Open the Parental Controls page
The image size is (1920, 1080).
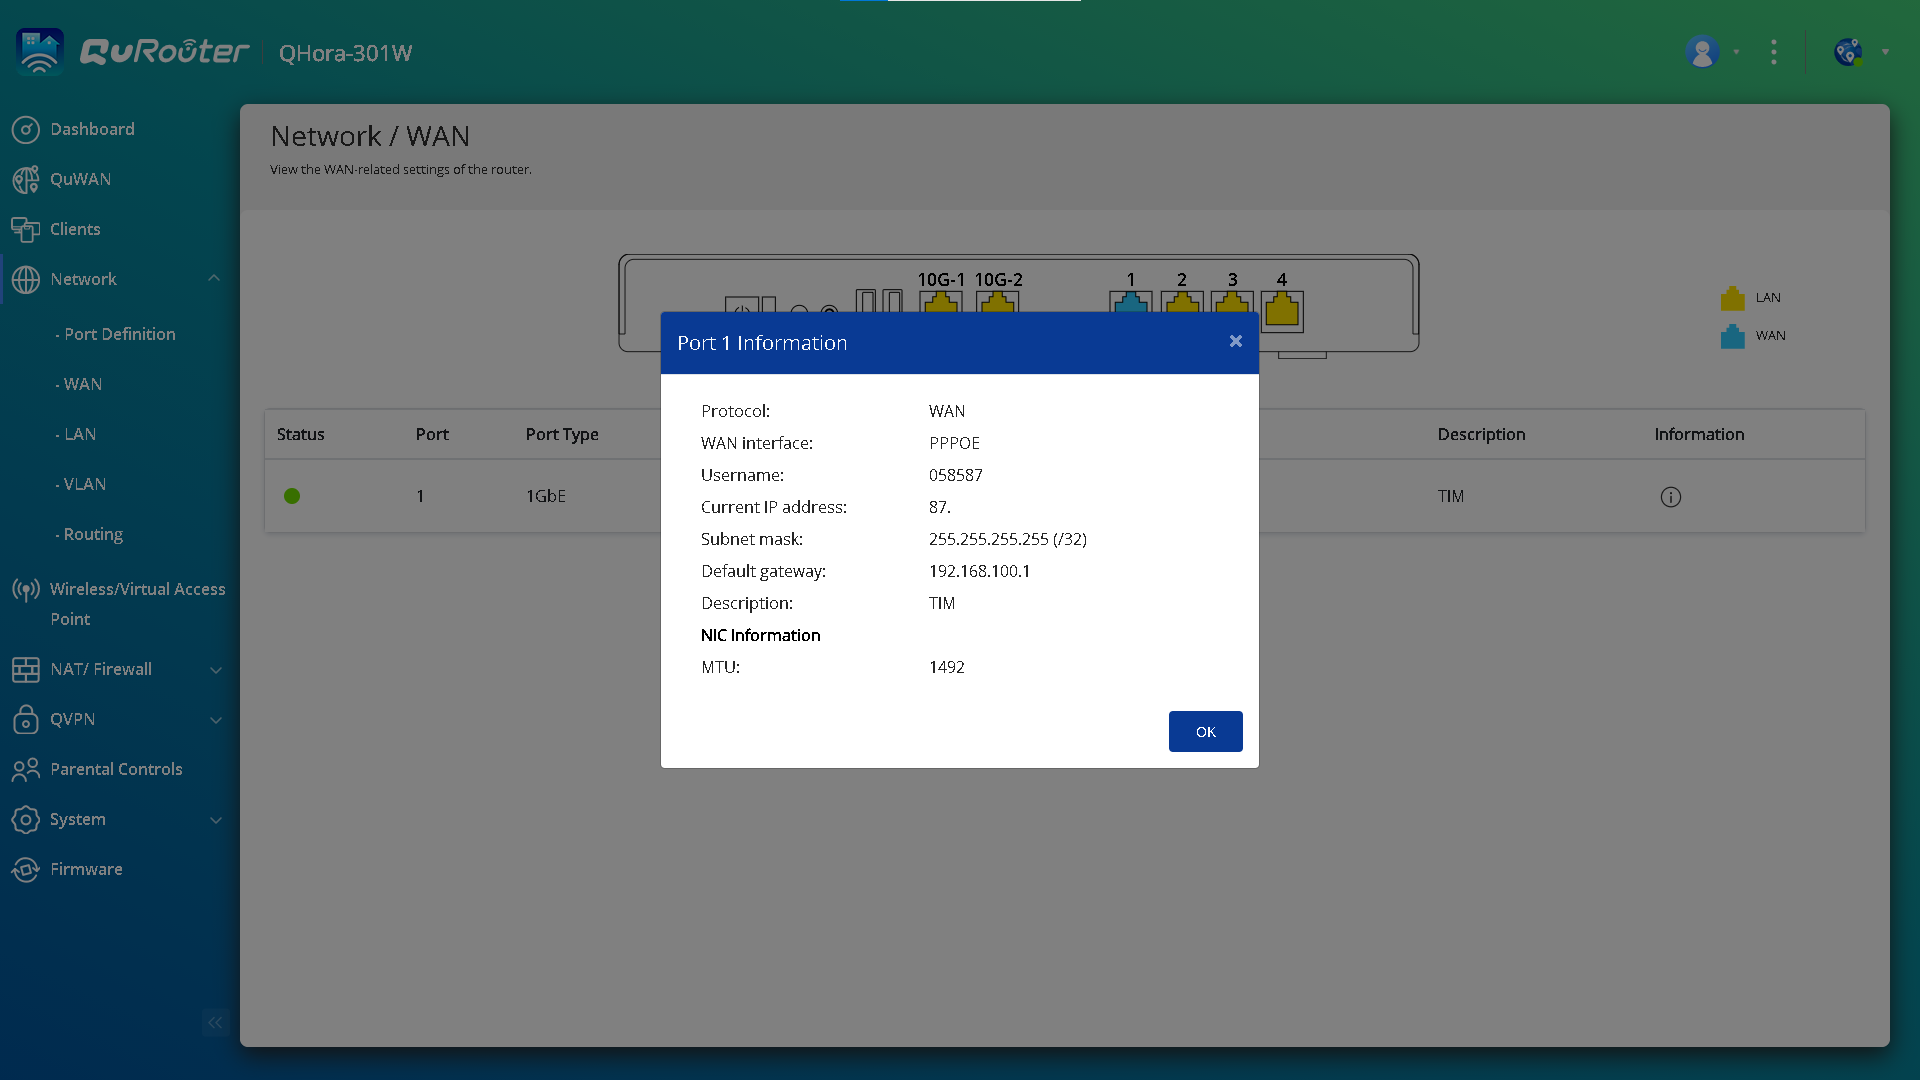(116, 769)
